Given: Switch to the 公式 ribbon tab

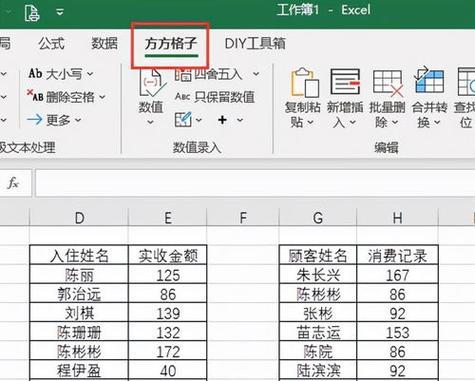Looking at the screenshot, I should (x=51, y=44).
